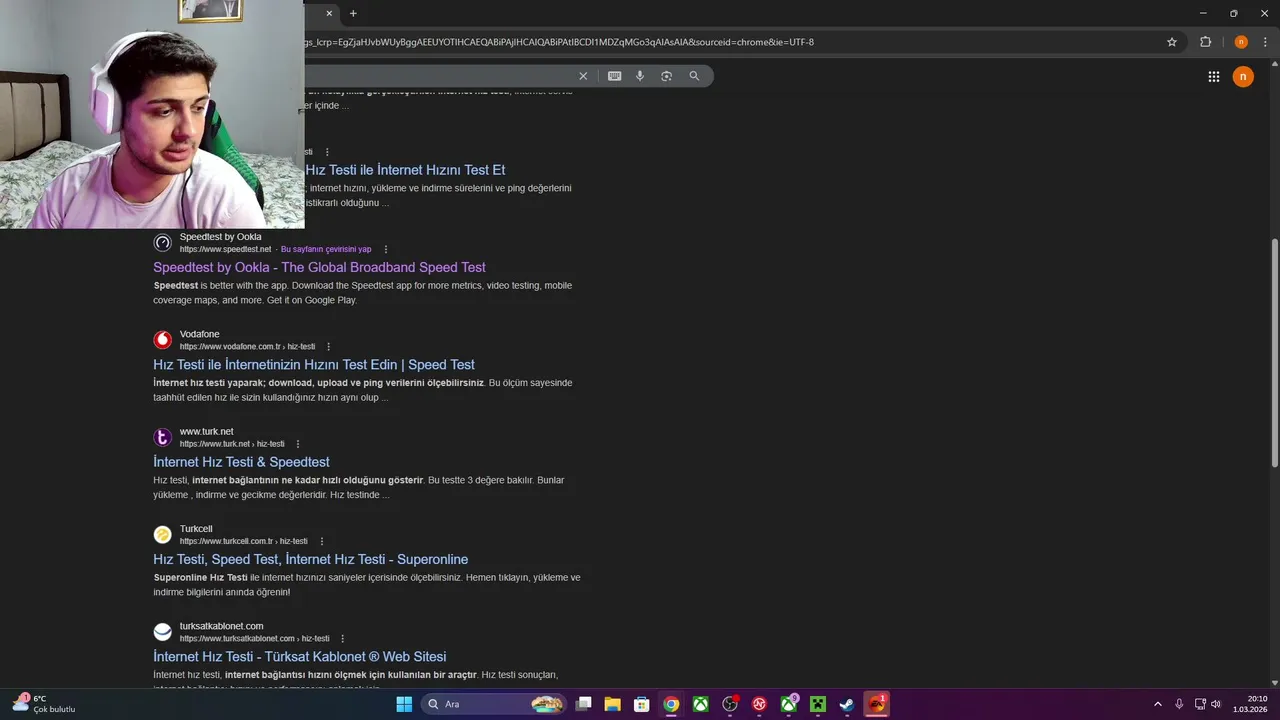The image size is (1280, 720).
Task: Click the Chrome address bar URL
Action: click(x=560, y=42)
